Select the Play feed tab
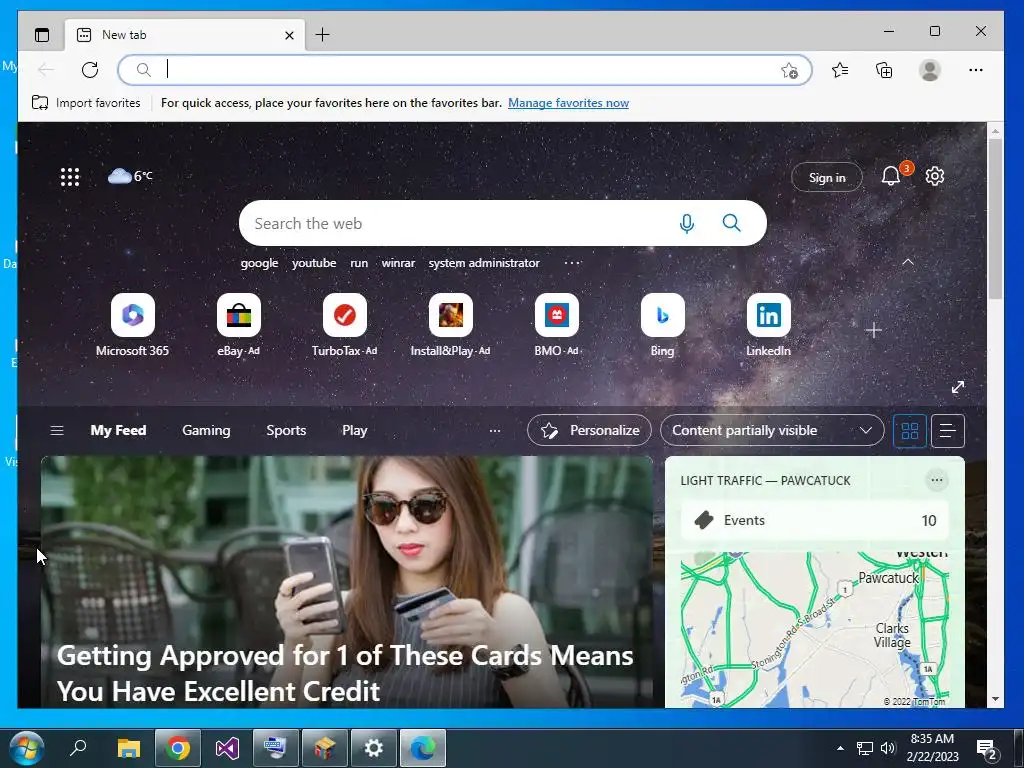 coord(355,430)
